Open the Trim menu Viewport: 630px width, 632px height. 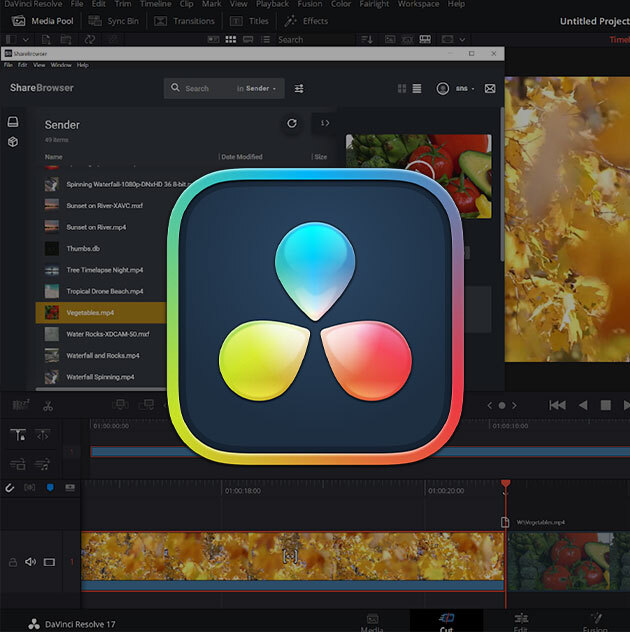tap(123, 4)
